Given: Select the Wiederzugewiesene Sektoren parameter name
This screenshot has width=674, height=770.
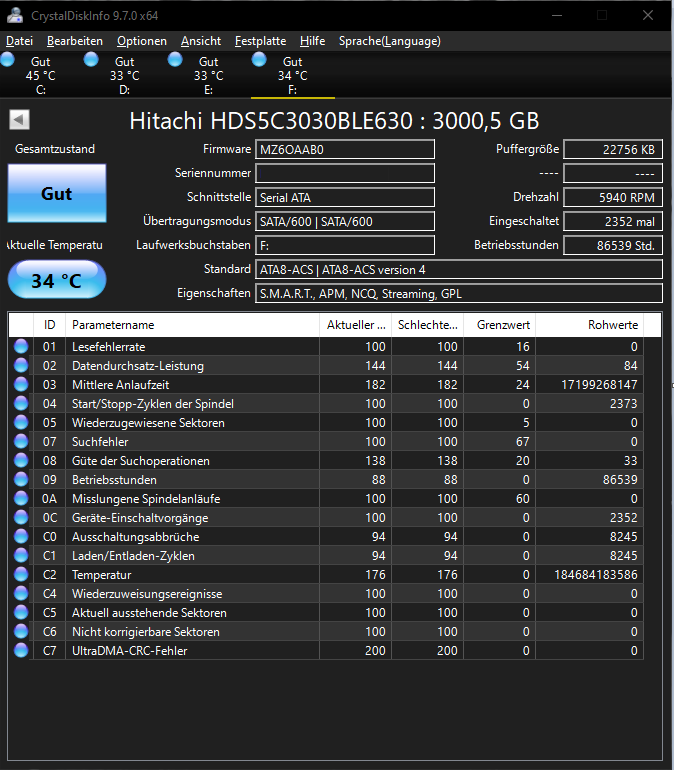Looking at the screenshot, I should [x=148, y=423].
